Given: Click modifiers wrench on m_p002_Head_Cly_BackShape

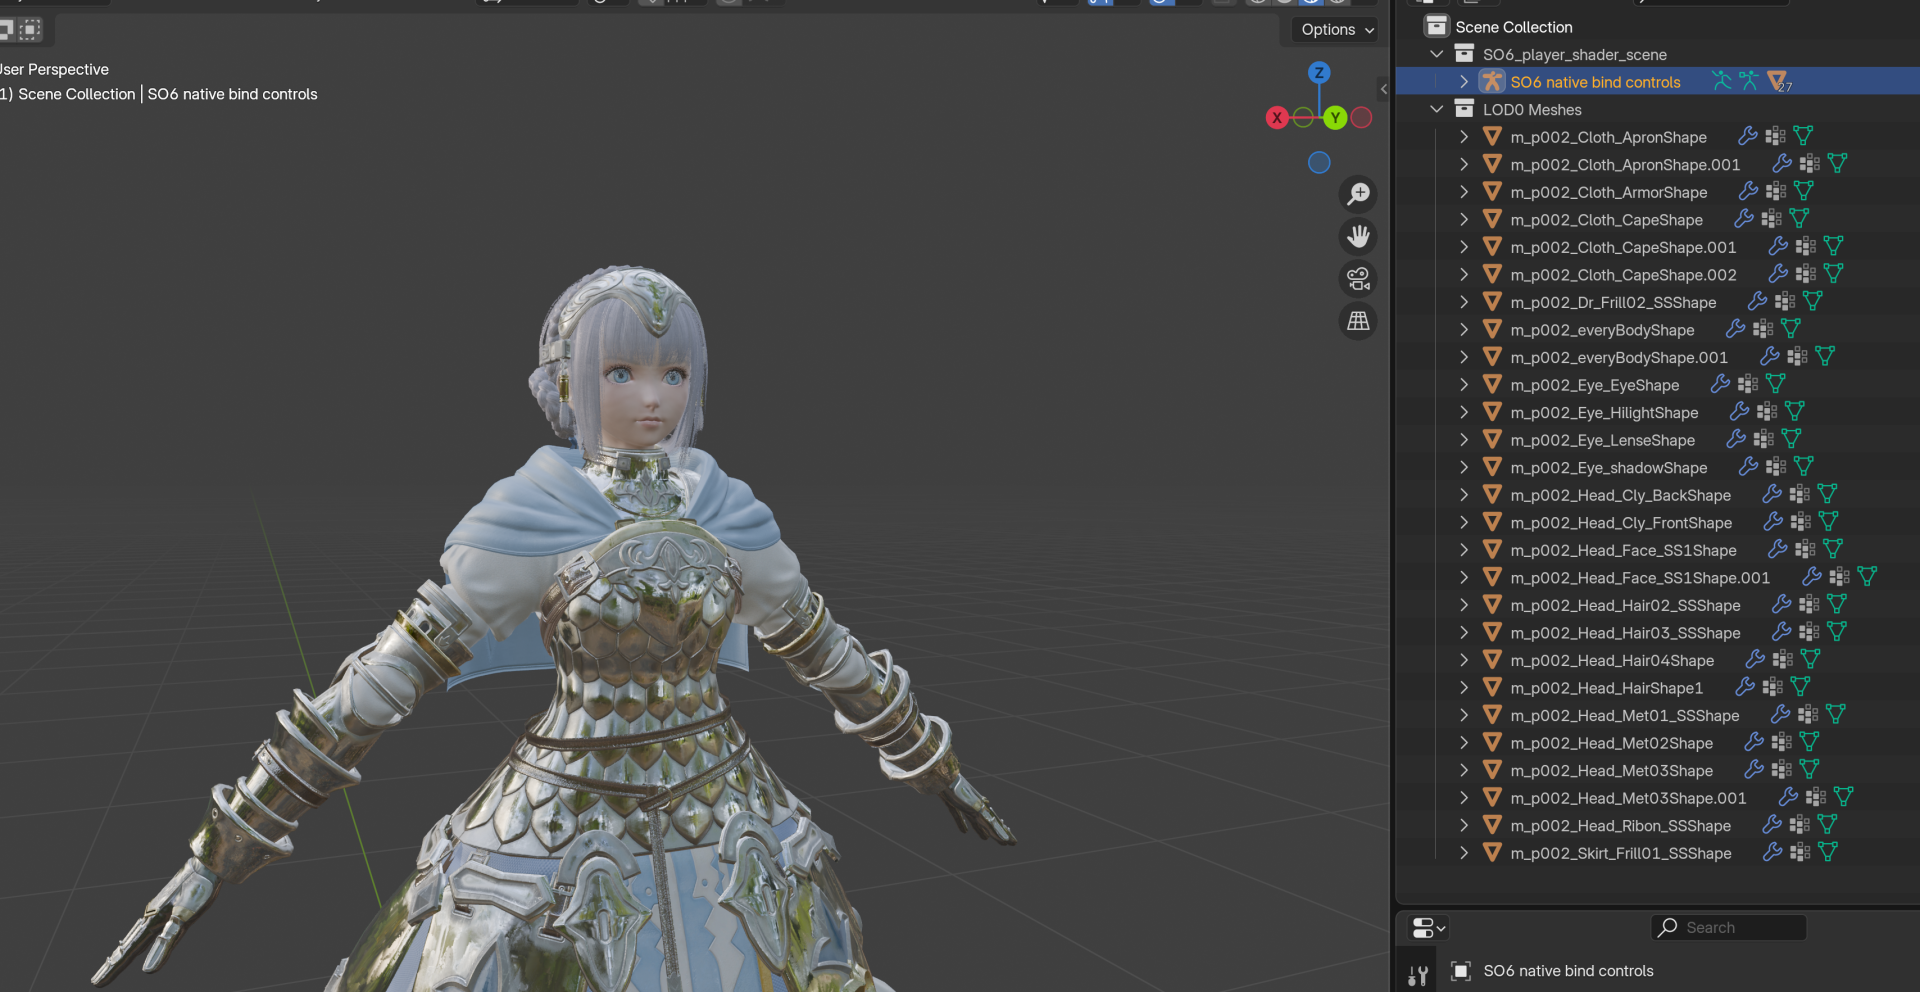Looking at the screenshot, I should click(x=1772, y=494).
